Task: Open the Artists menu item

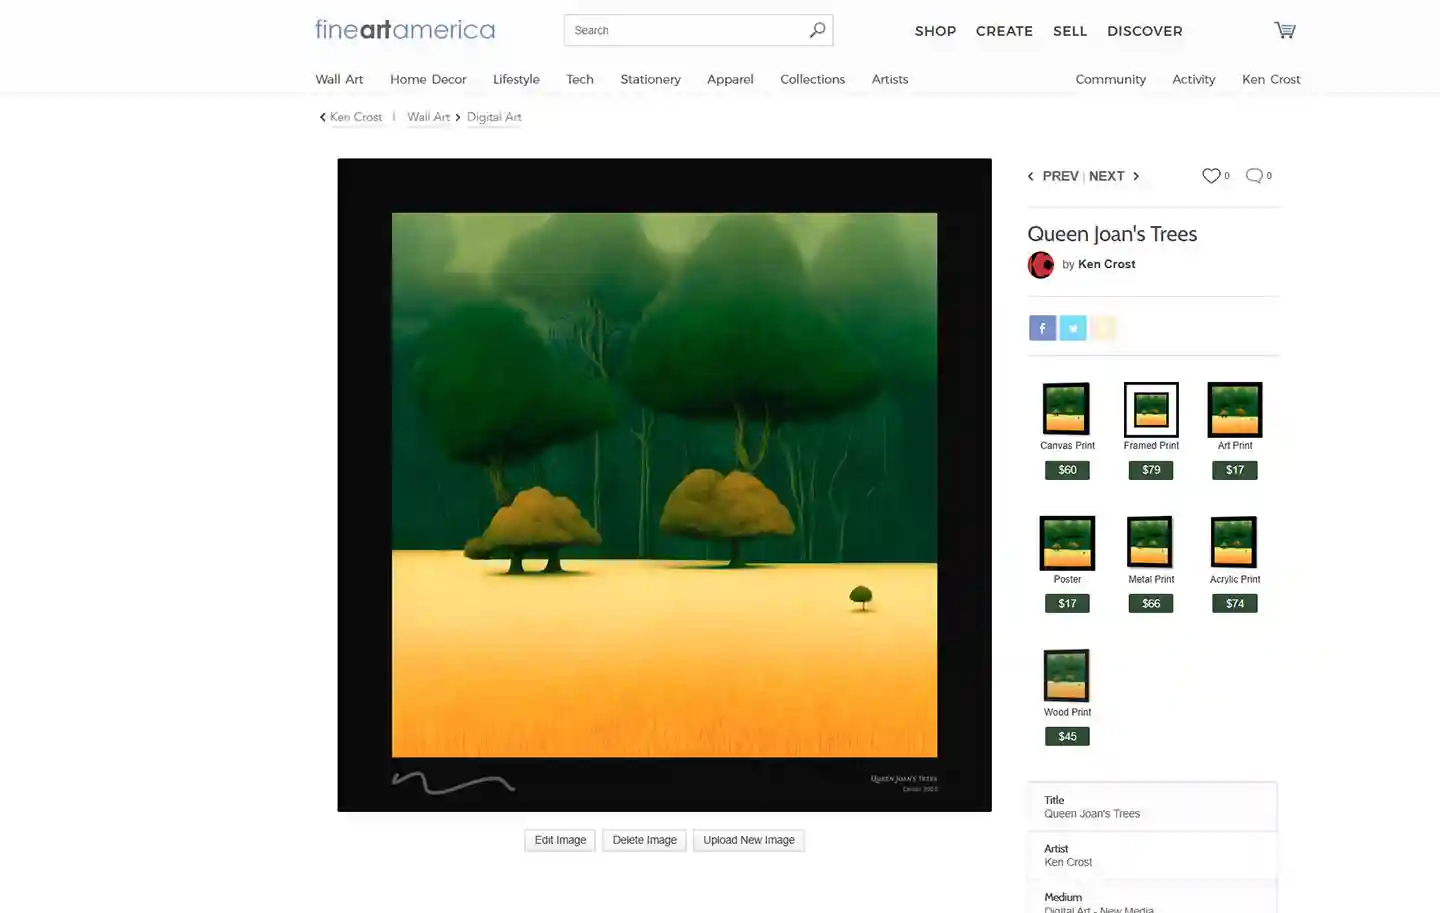Action: 890,79
